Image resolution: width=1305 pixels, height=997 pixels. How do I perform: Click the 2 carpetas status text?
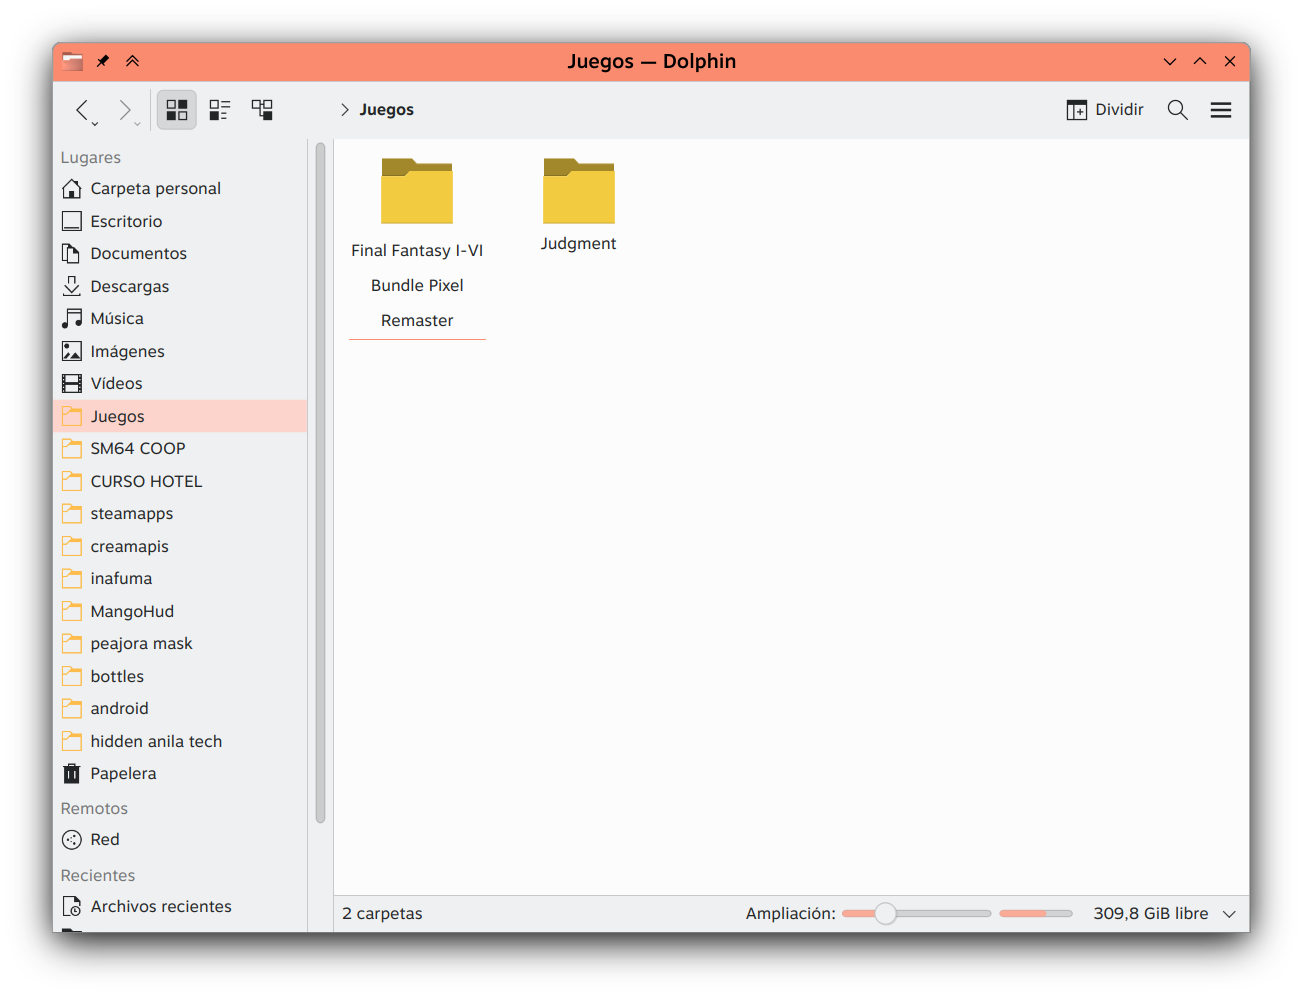[x=383, y=914]
